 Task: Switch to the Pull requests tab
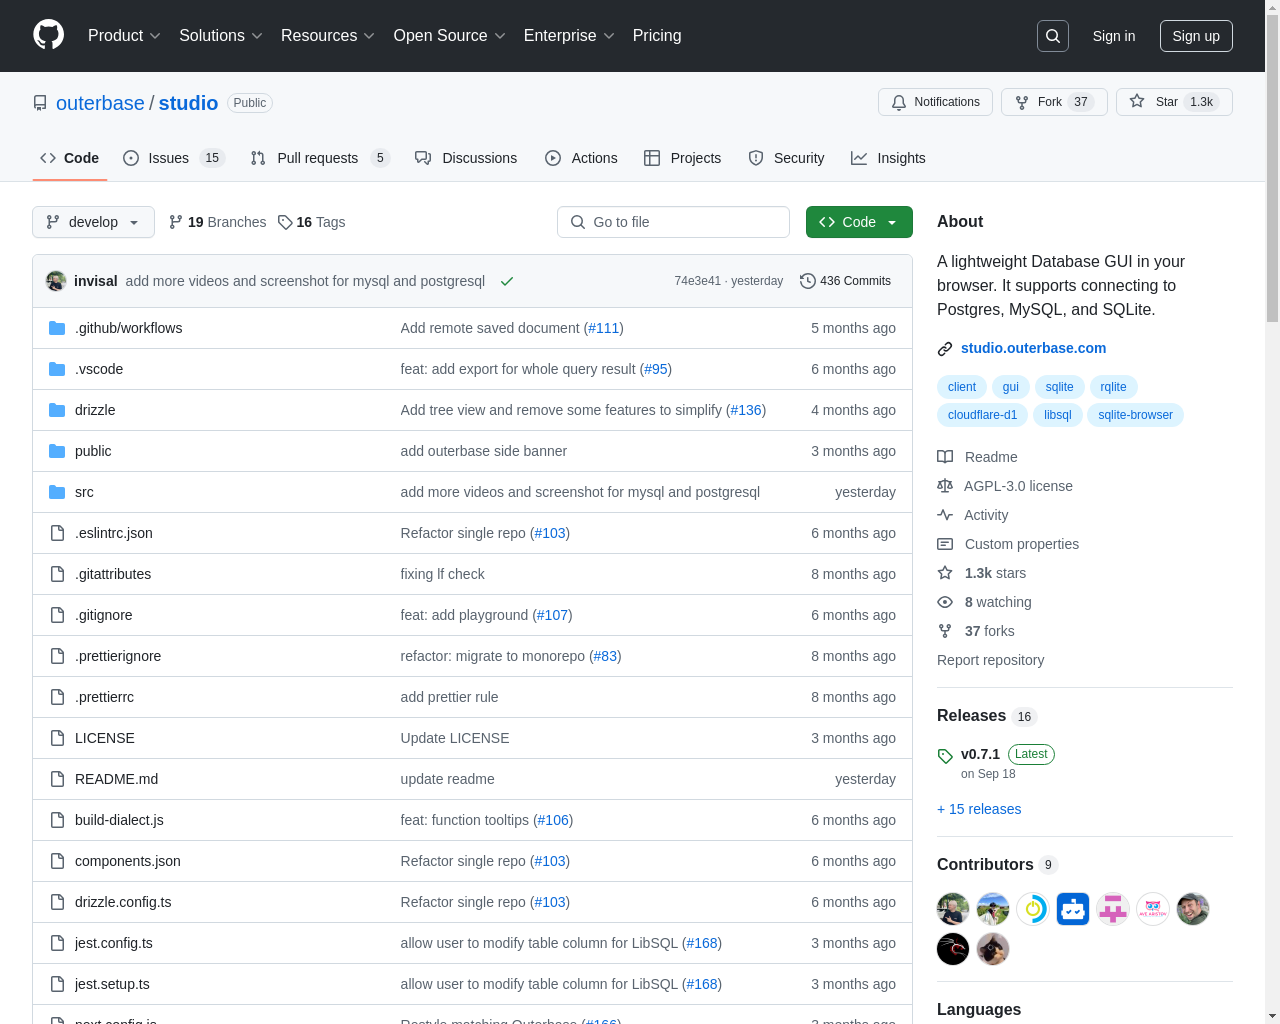coord(319,158)
